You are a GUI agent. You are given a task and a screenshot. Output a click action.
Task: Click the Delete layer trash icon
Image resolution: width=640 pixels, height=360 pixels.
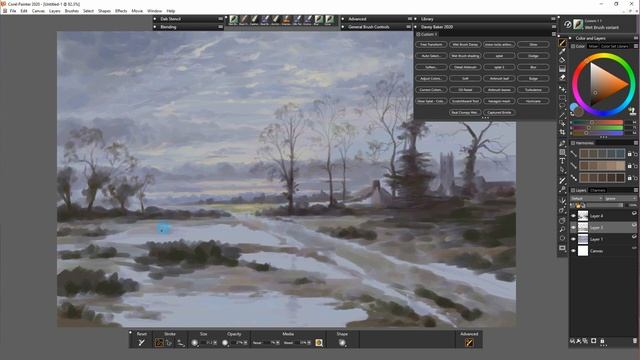[635, 340]
